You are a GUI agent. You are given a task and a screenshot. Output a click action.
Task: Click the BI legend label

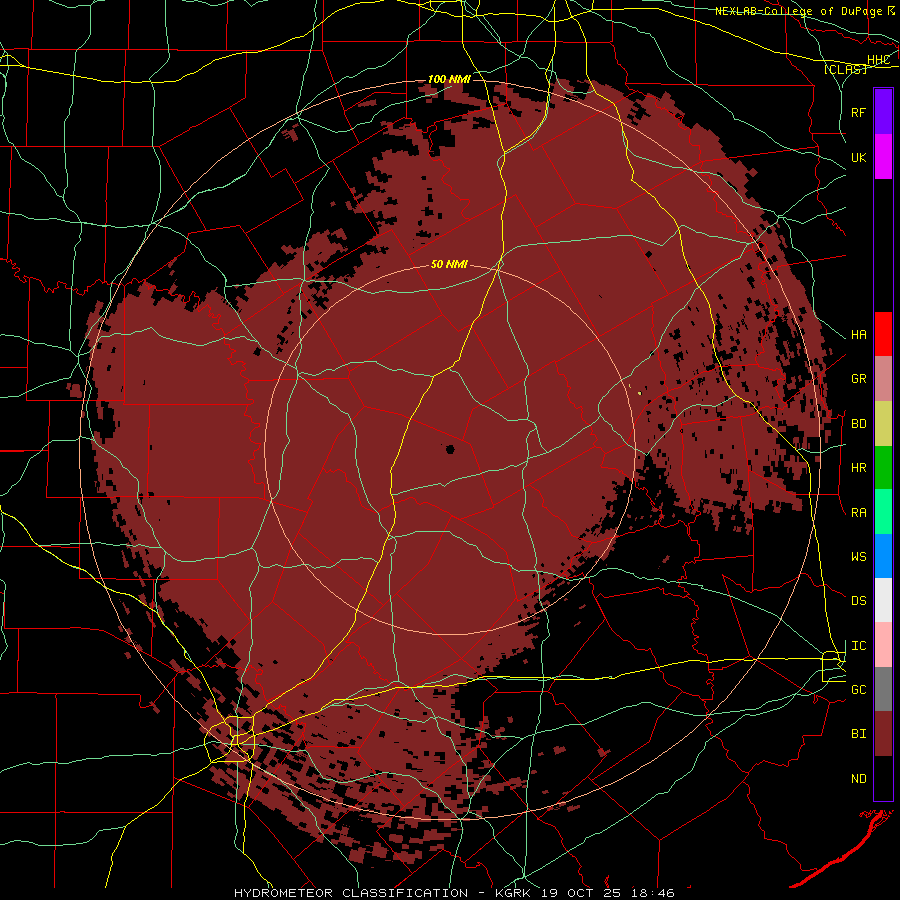point(858,734)
